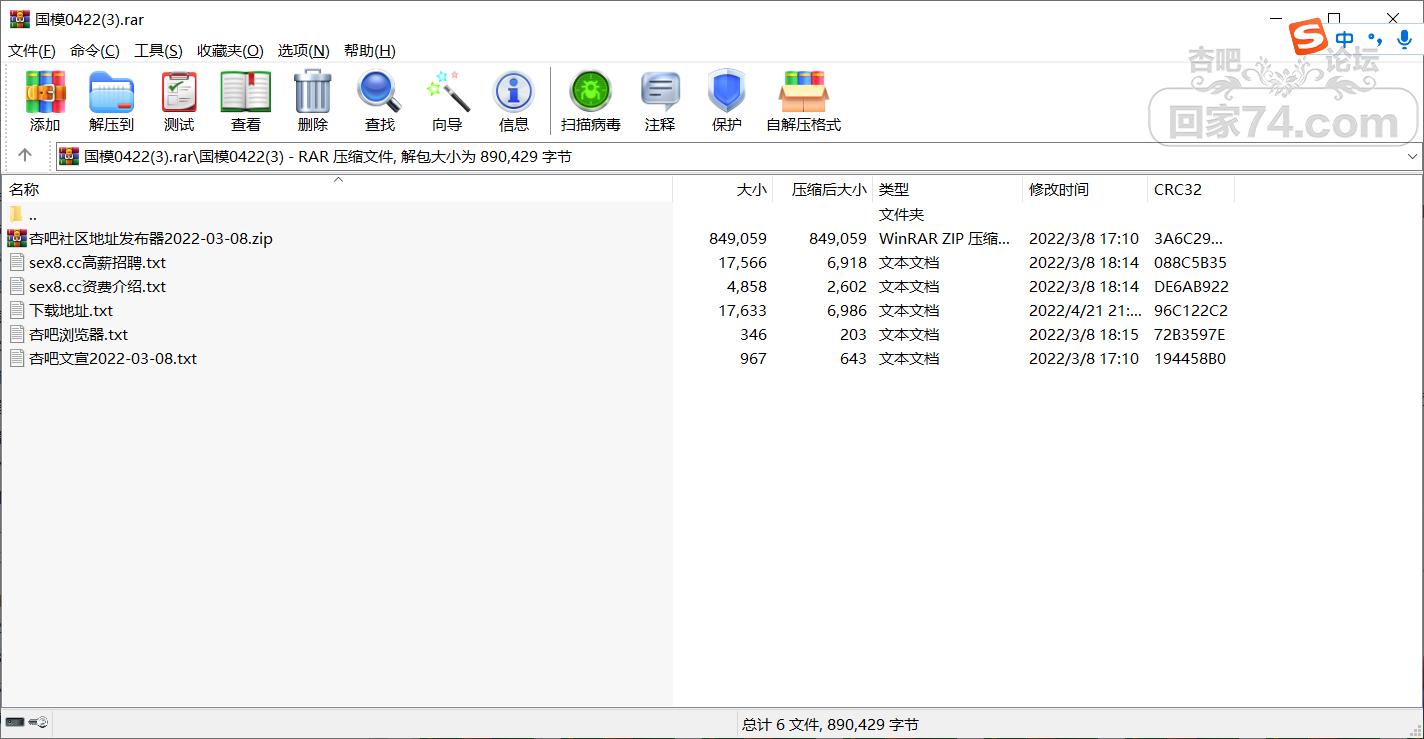Screen dimensions: 1424x739
Task: Click the View (查看) book icon
Action: (246, 92)
